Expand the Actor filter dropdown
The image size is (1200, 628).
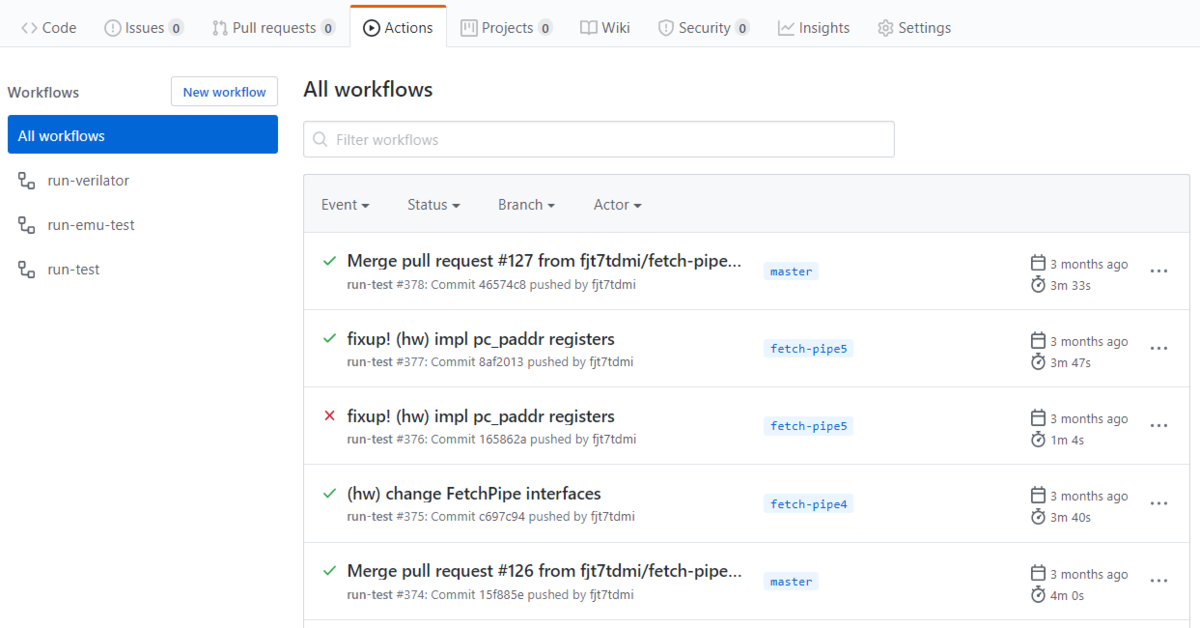pos(618,205)
